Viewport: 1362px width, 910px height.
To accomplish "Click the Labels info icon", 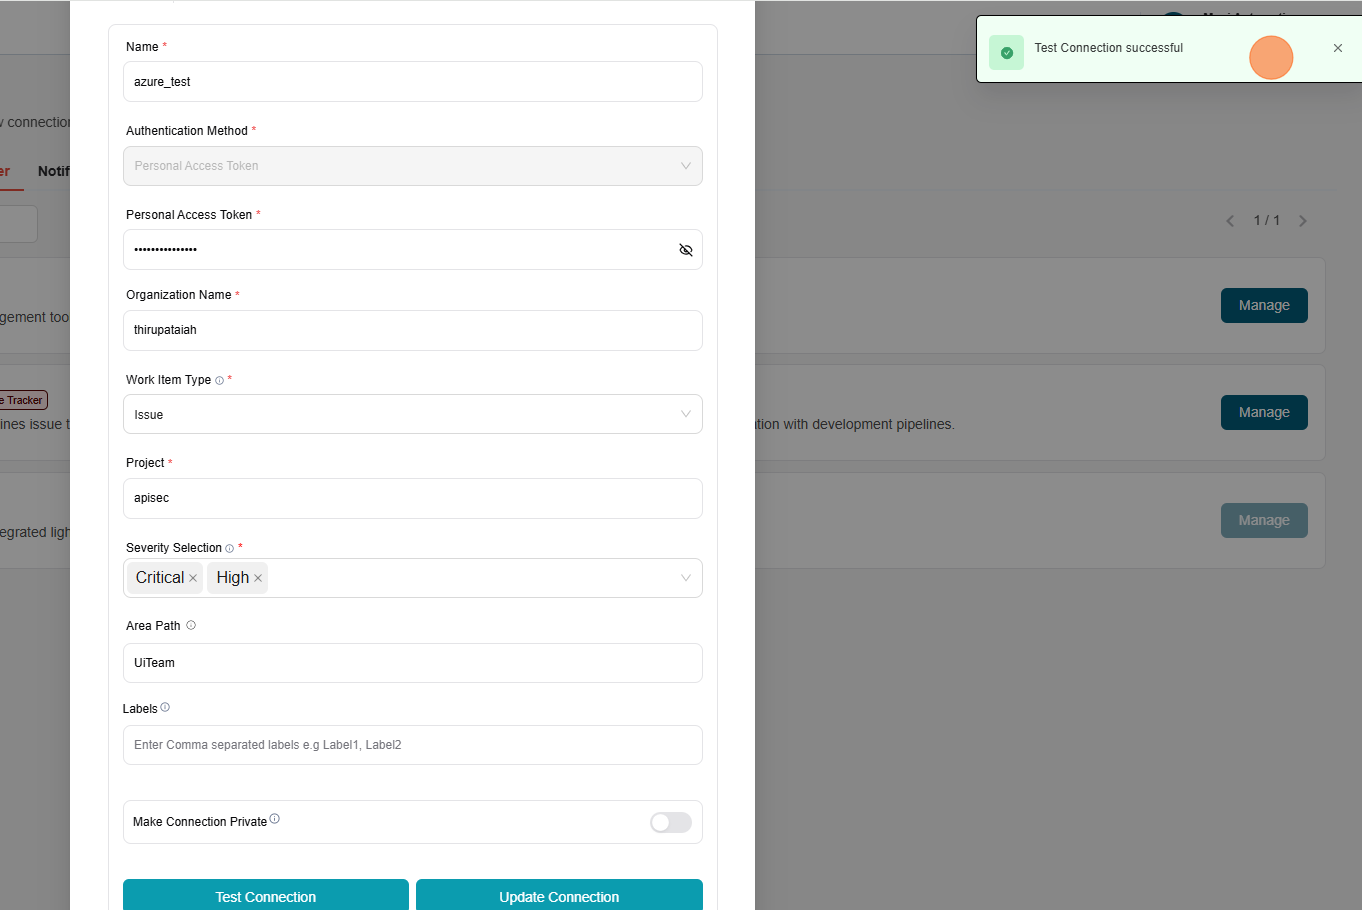I will click(x=165, y=707).
